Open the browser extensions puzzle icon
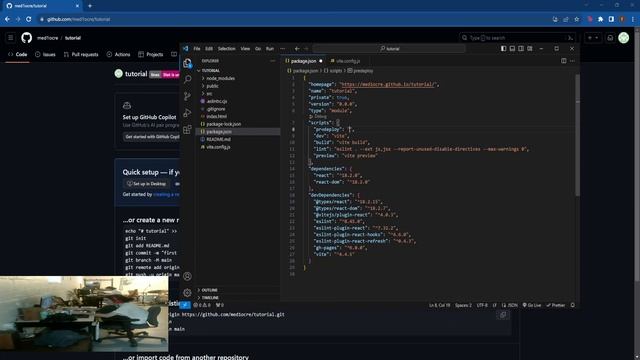The image size is (640, 360). [x=600, y=19]
